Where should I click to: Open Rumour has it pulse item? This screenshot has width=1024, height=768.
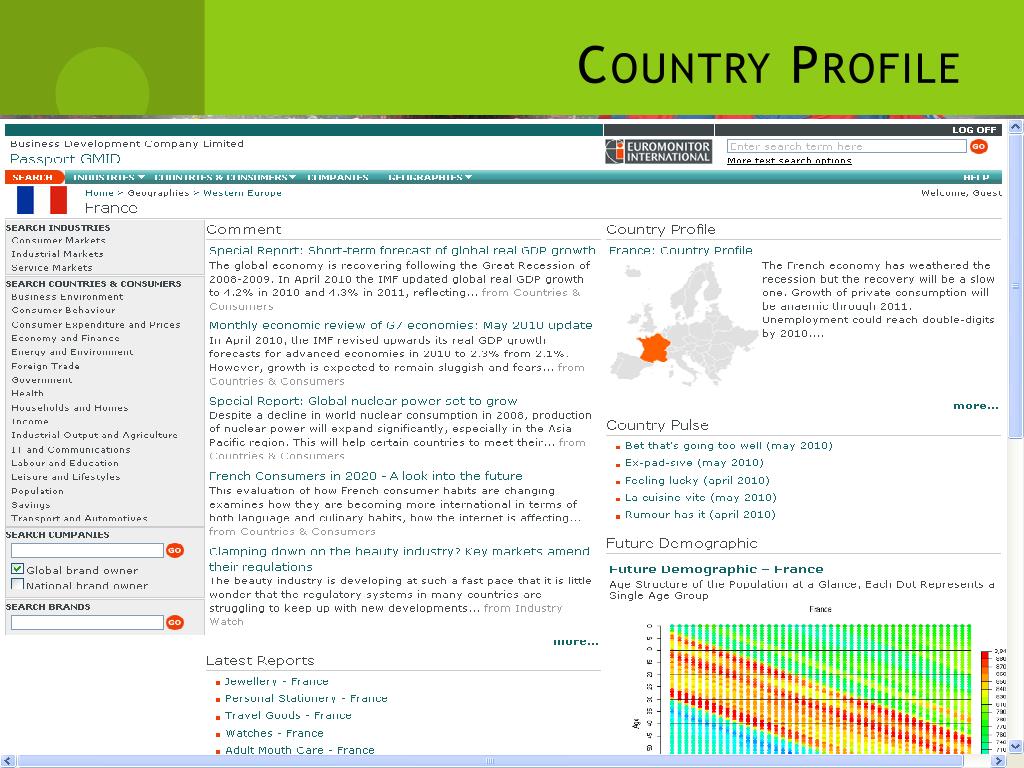[700, 515]
